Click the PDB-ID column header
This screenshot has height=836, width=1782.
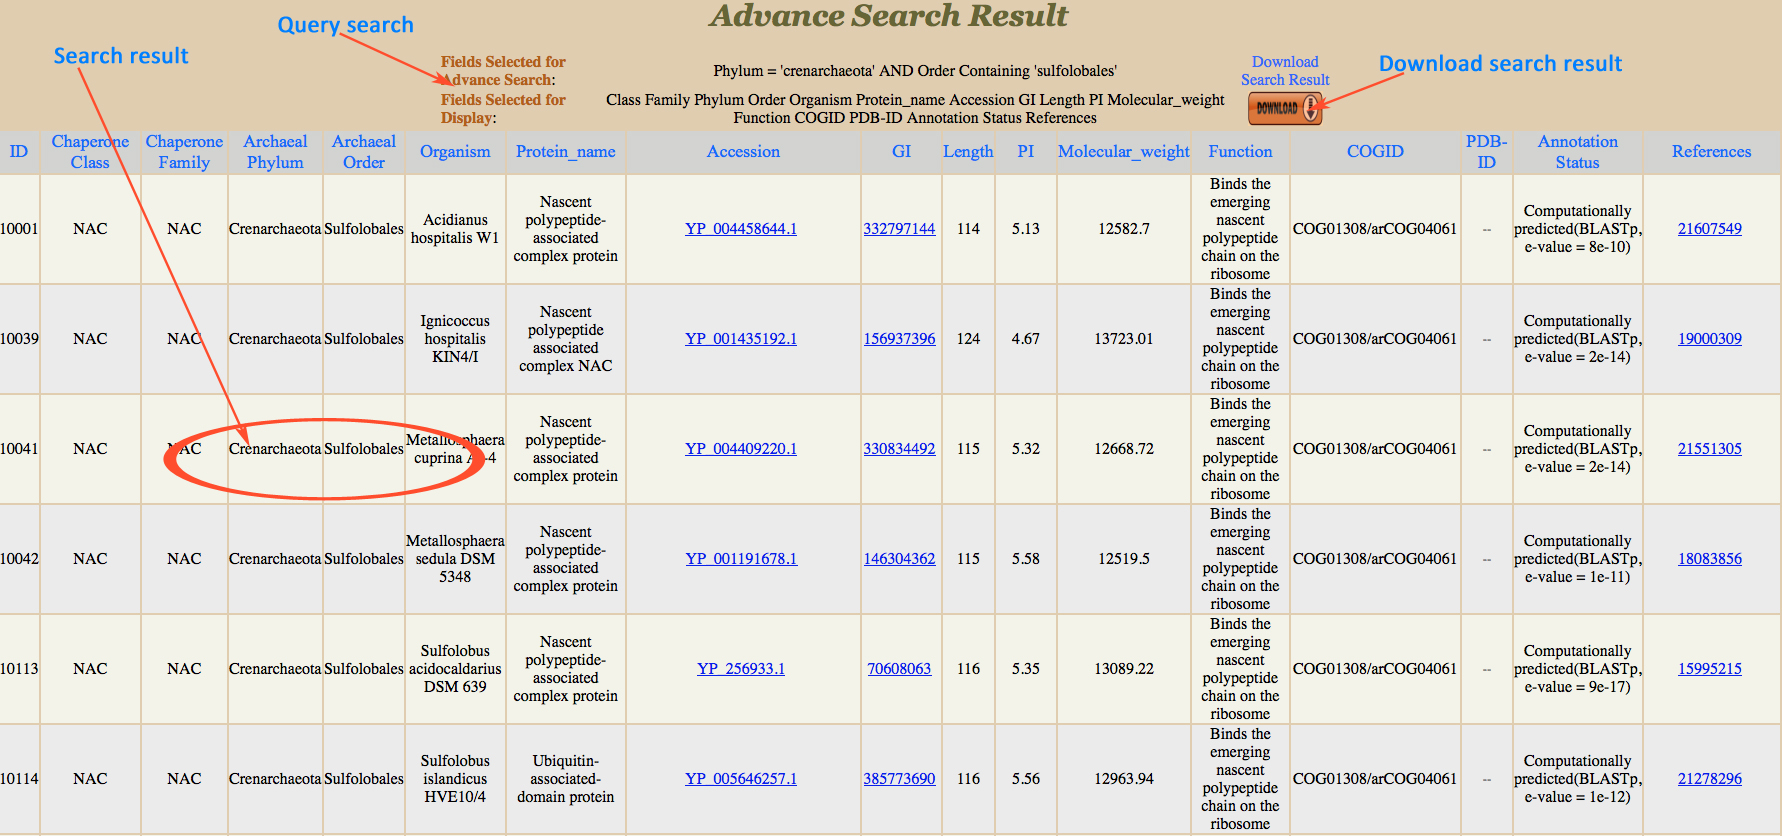(1487, 152)
